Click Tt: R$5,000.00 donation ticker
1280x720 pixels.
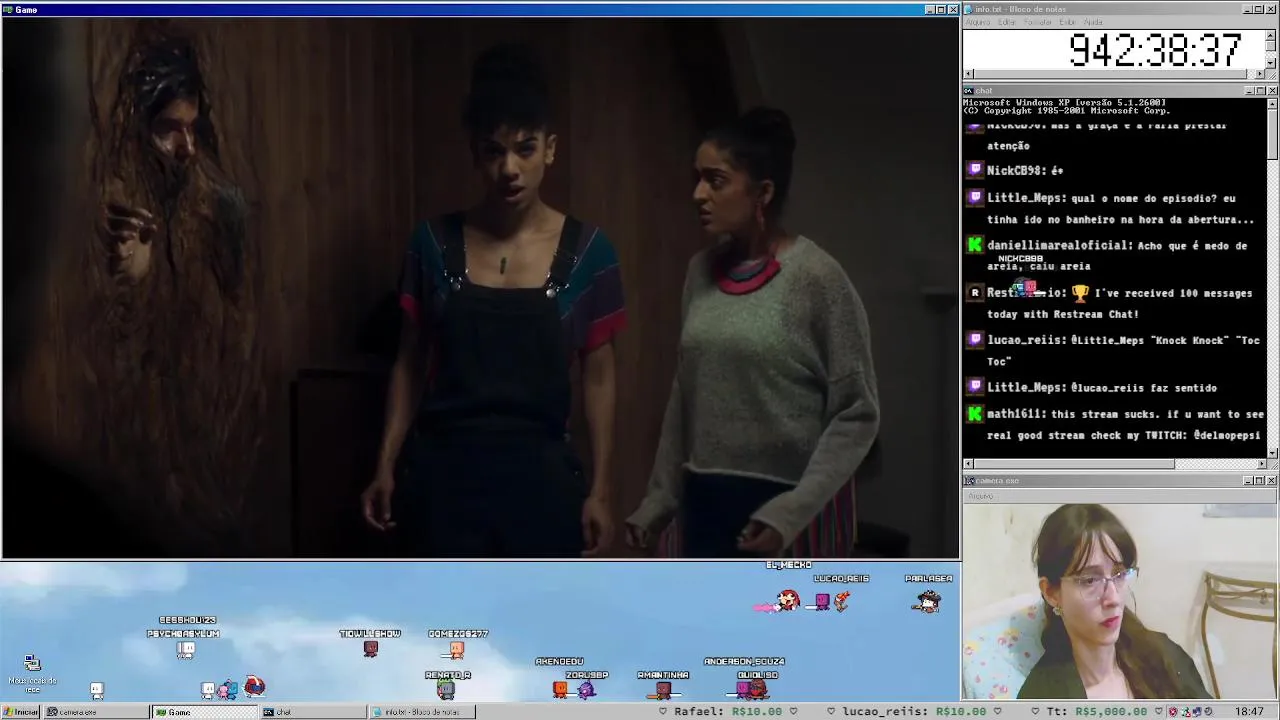click(x=1097, y=712)
